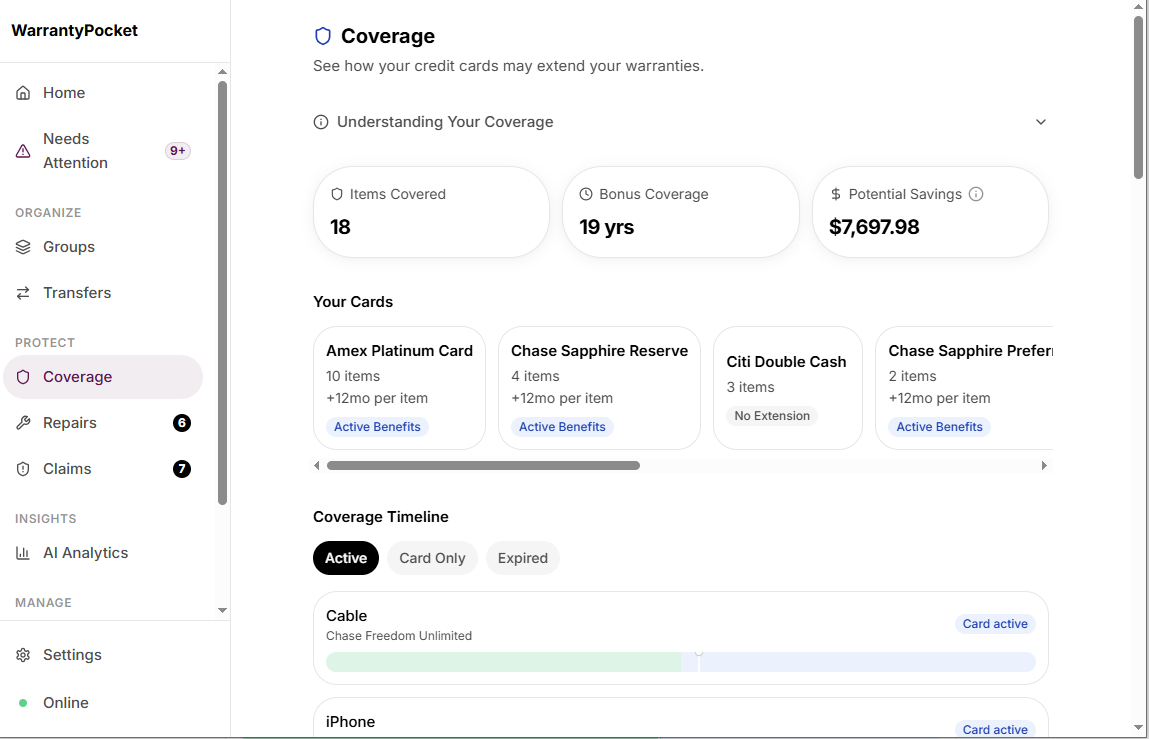Click the 7 badge next to Claims
This screenshot has width=1149, height=739.
point(182,469)
